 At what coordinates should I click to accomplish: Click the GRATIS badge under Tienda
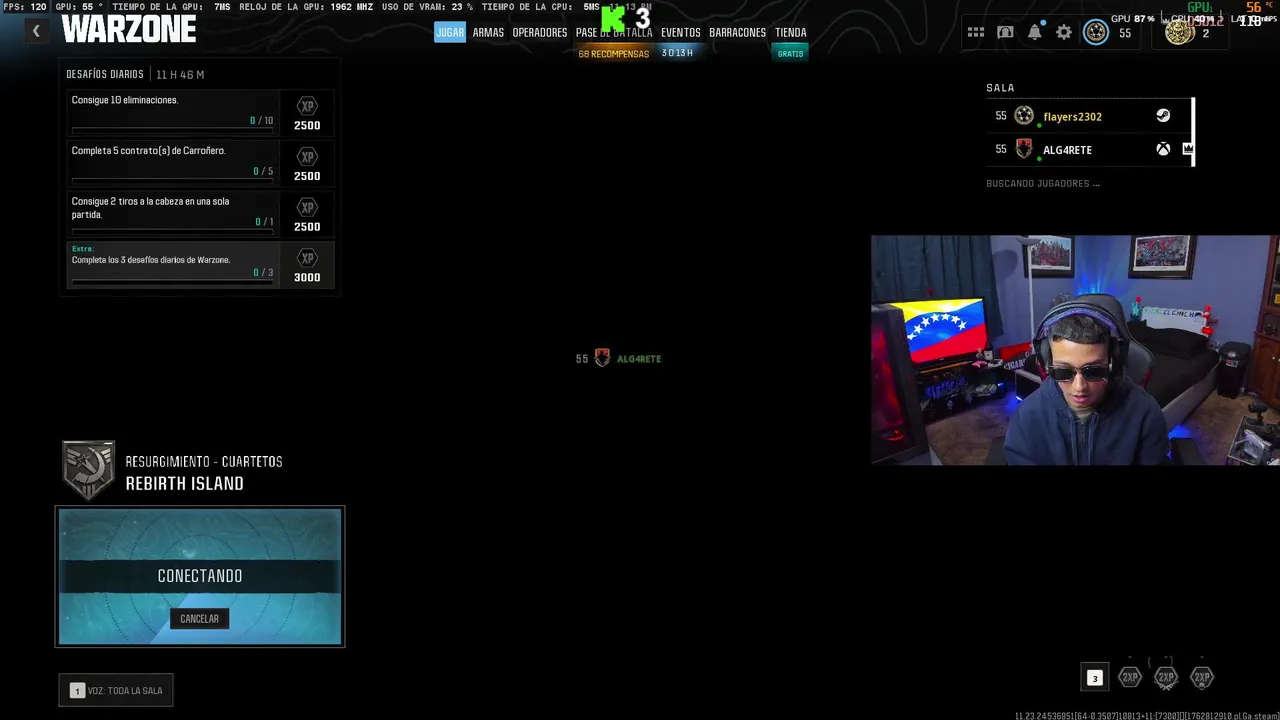[x=790, y=53]
